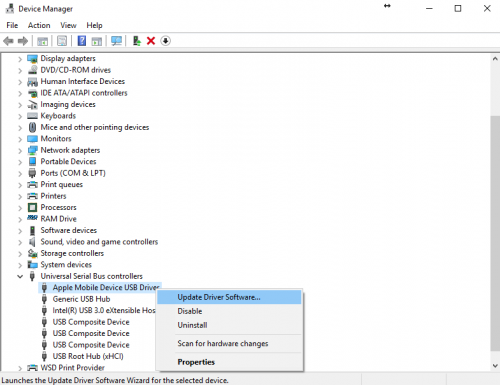Screen dimensions: 500x385
Task: Click the mouse icon for Mice and other pointing devices
Action: (32, 127)
